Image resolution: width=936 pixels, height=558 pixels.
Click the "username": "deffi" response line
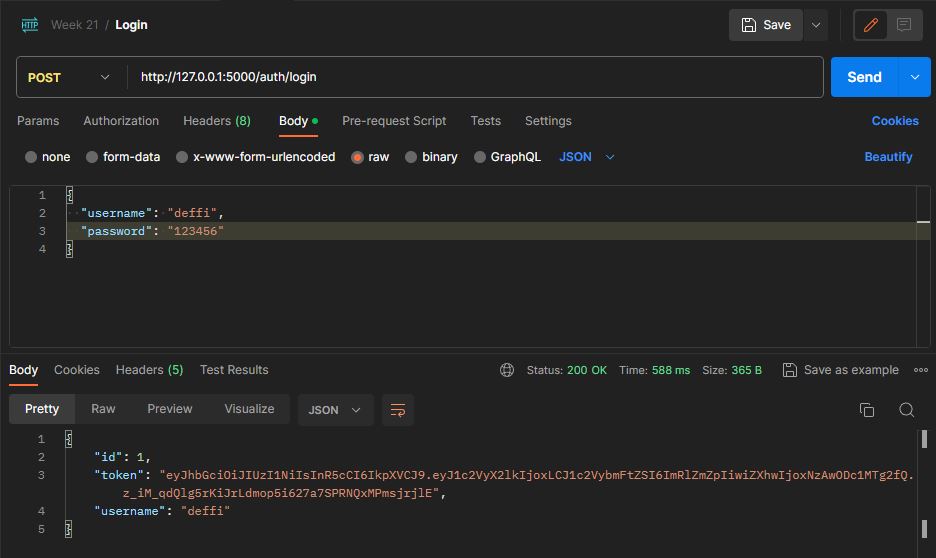click(x=162, y=511)
